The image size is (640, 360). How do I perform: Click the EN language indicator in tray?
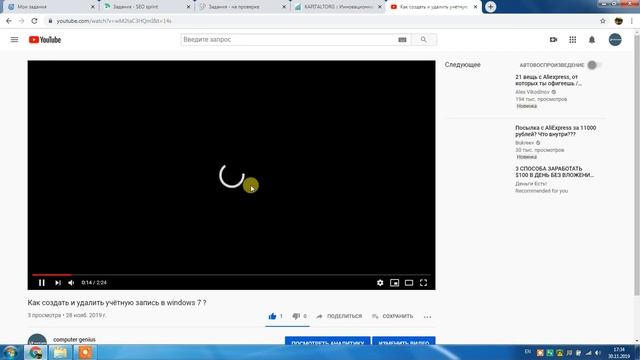coord(528,352)
